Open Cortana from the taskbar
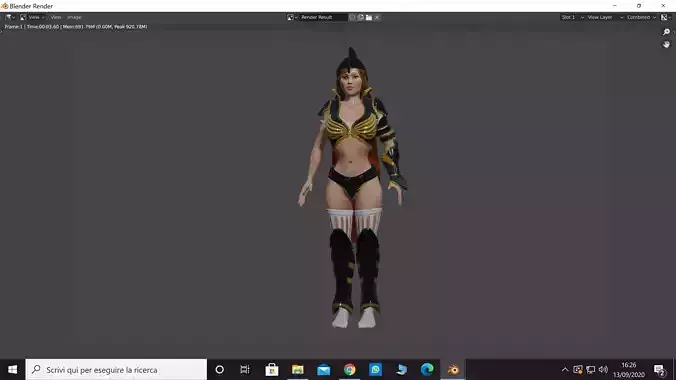Screen dimensions: 676x380 click(x=219, y=370)
